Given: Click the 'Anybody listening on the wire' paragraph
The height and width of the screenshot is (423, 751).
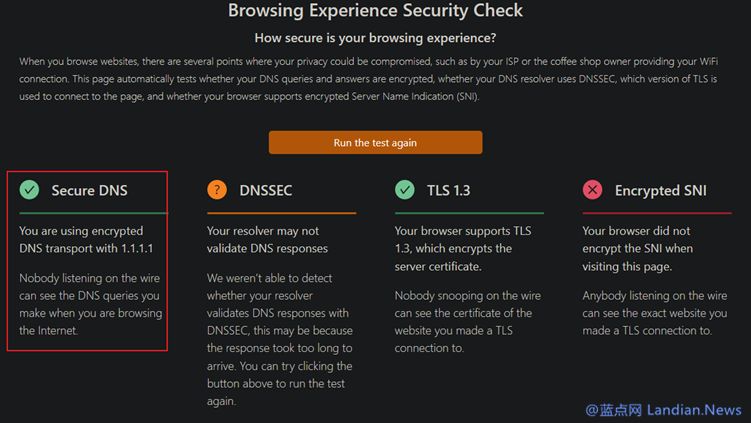Looking at the screenshot, I should (655, 313).
